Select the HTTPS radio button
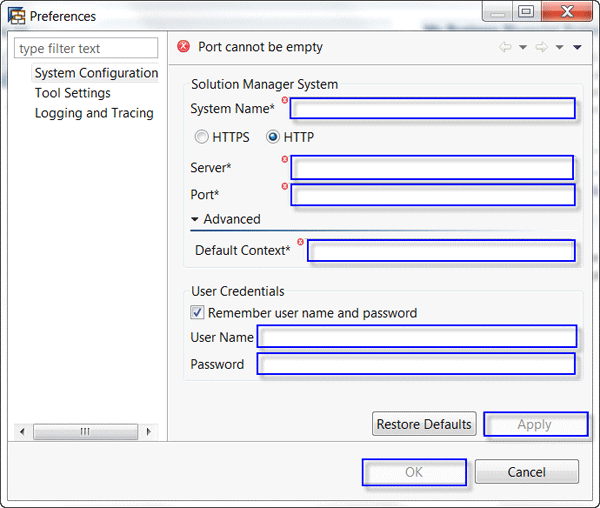 tap(201, 137)
